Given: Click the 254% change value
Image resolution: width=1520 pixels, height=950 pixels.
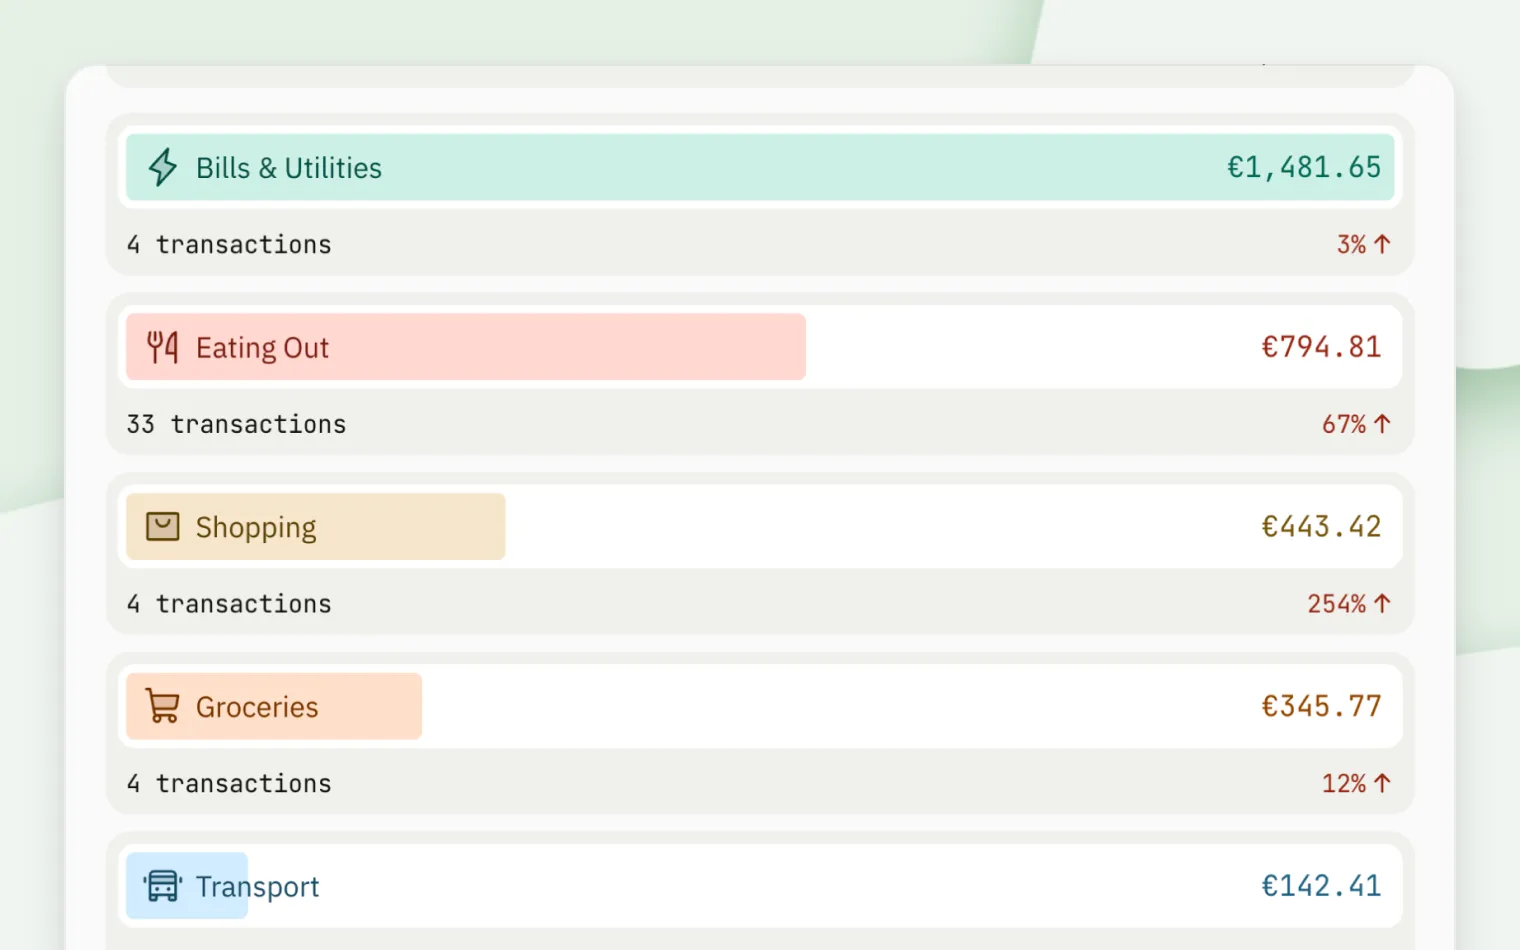Looking at the screenshot, I should pyautogui.click(x=1337, y=604).
